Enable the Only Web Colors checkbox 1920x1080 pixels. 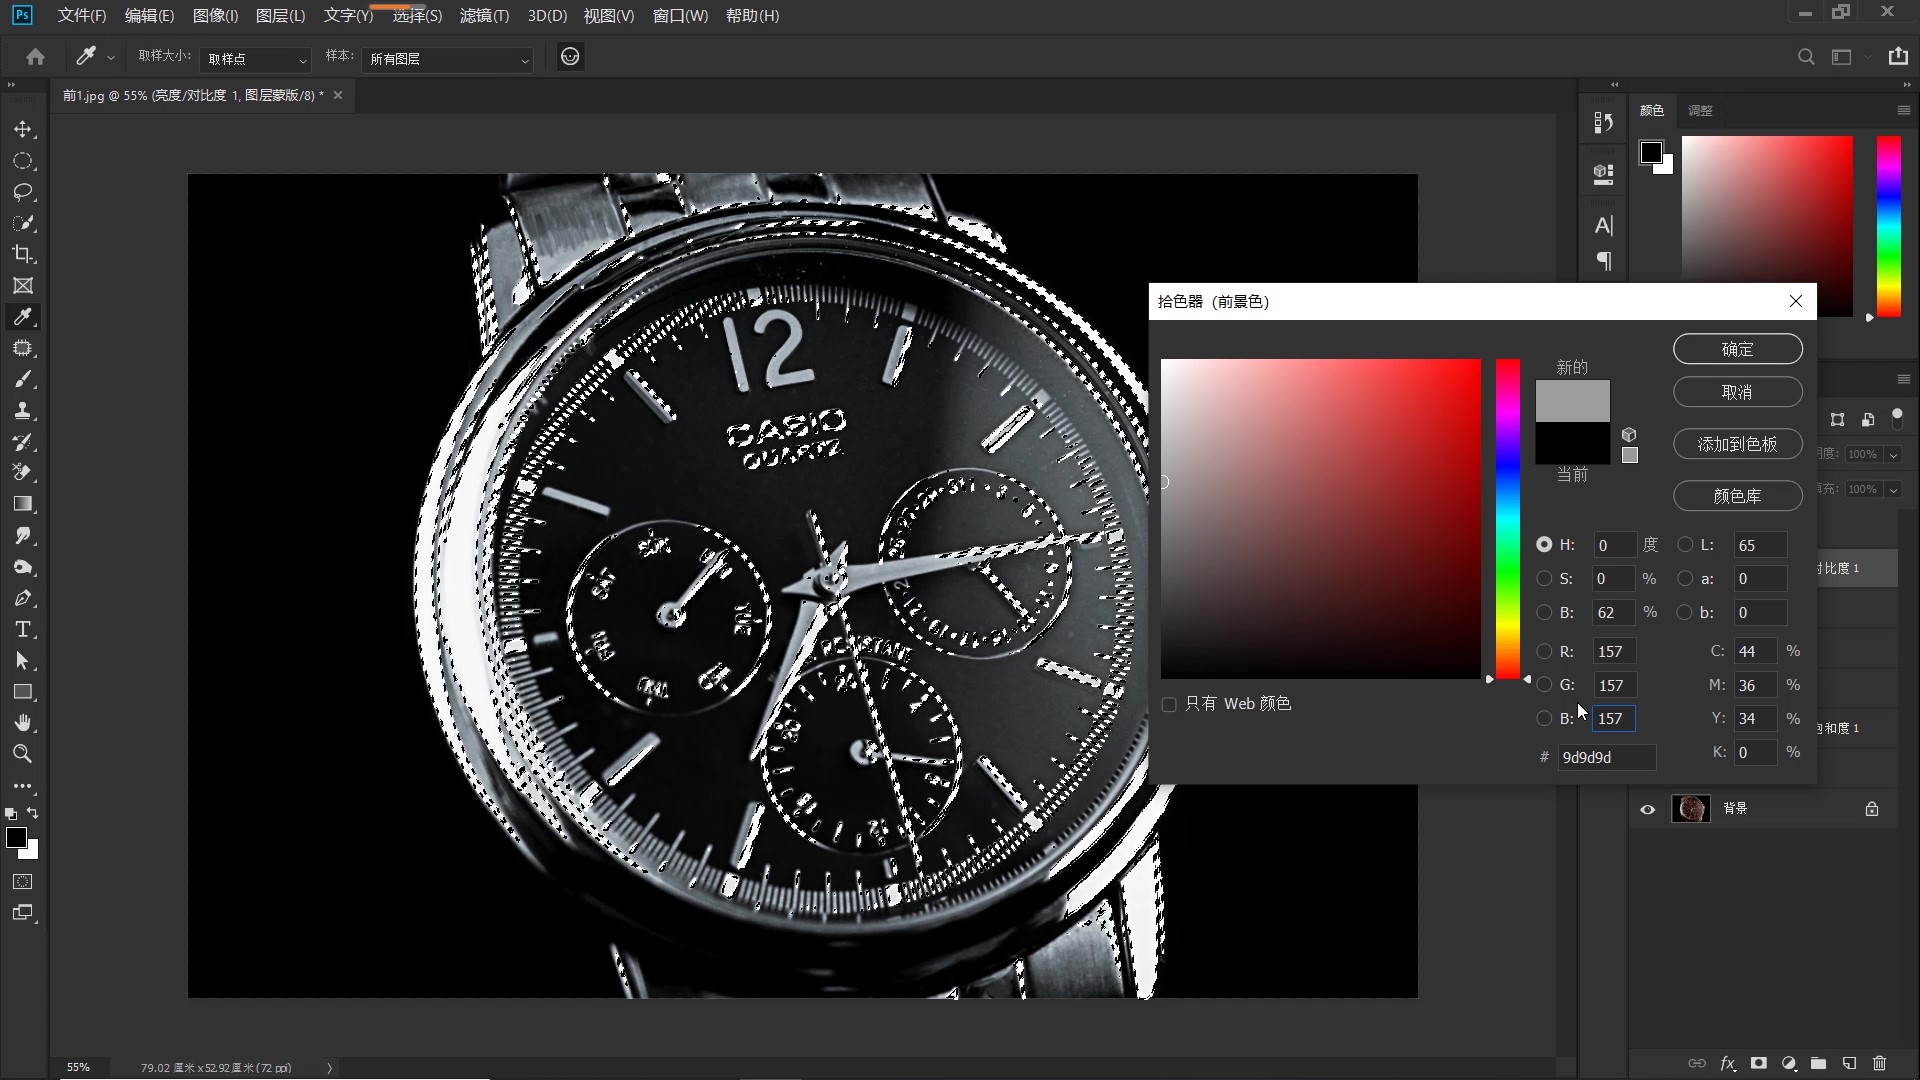[x=1169, y=705]
